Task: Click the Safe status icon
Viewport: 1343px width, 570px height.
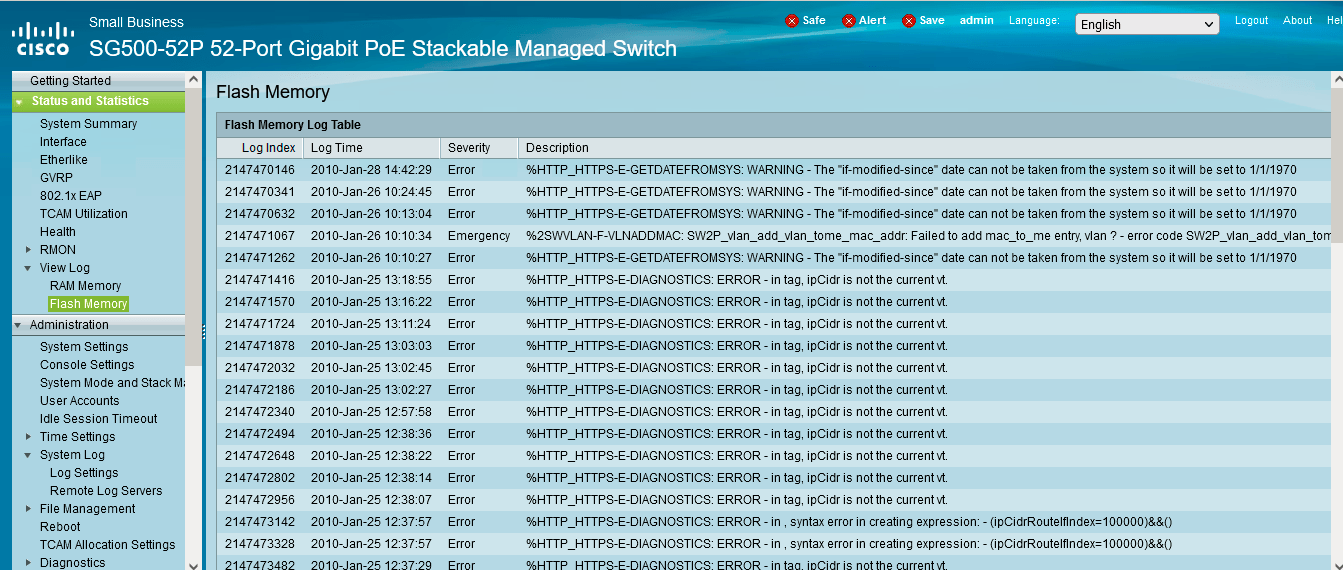Action: point(792,21)
